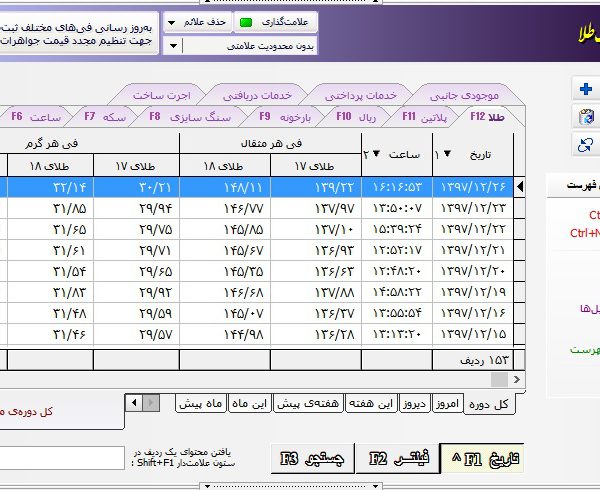The height and width of the screenshot is (490, 600).
Task: Open the خدمات دریافتی tab
Action: pos(257,95)
